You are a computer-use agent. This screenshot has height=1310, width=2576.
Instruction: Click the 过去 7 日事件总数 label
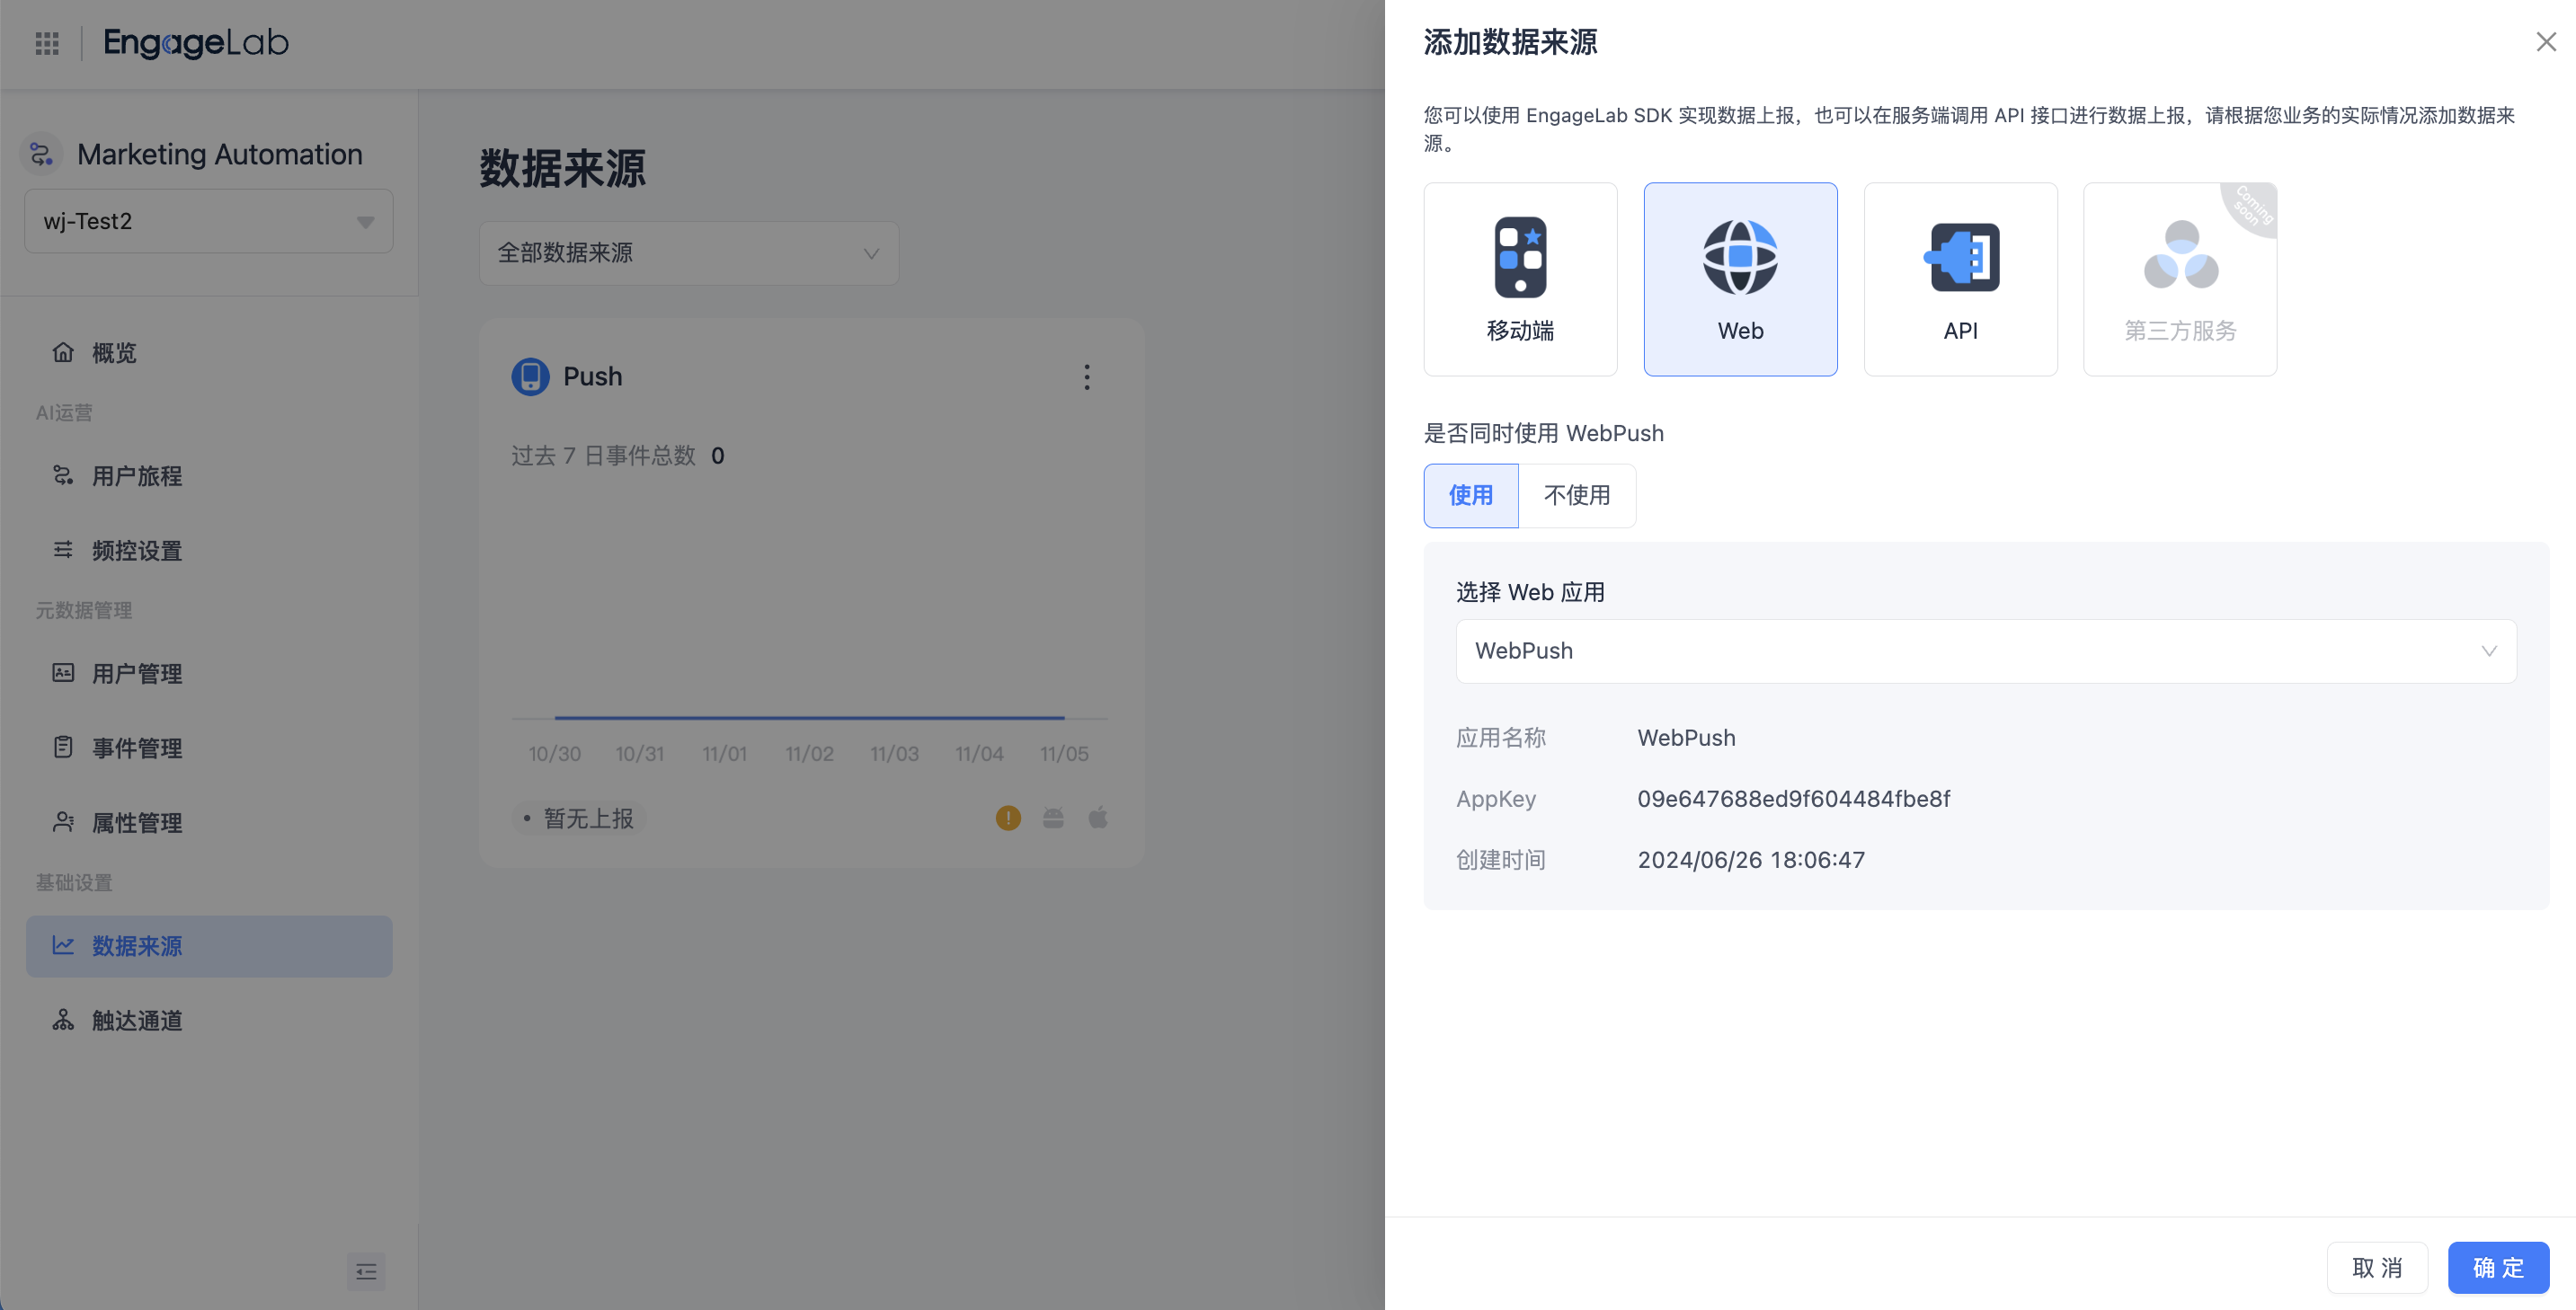coord(604,455)
